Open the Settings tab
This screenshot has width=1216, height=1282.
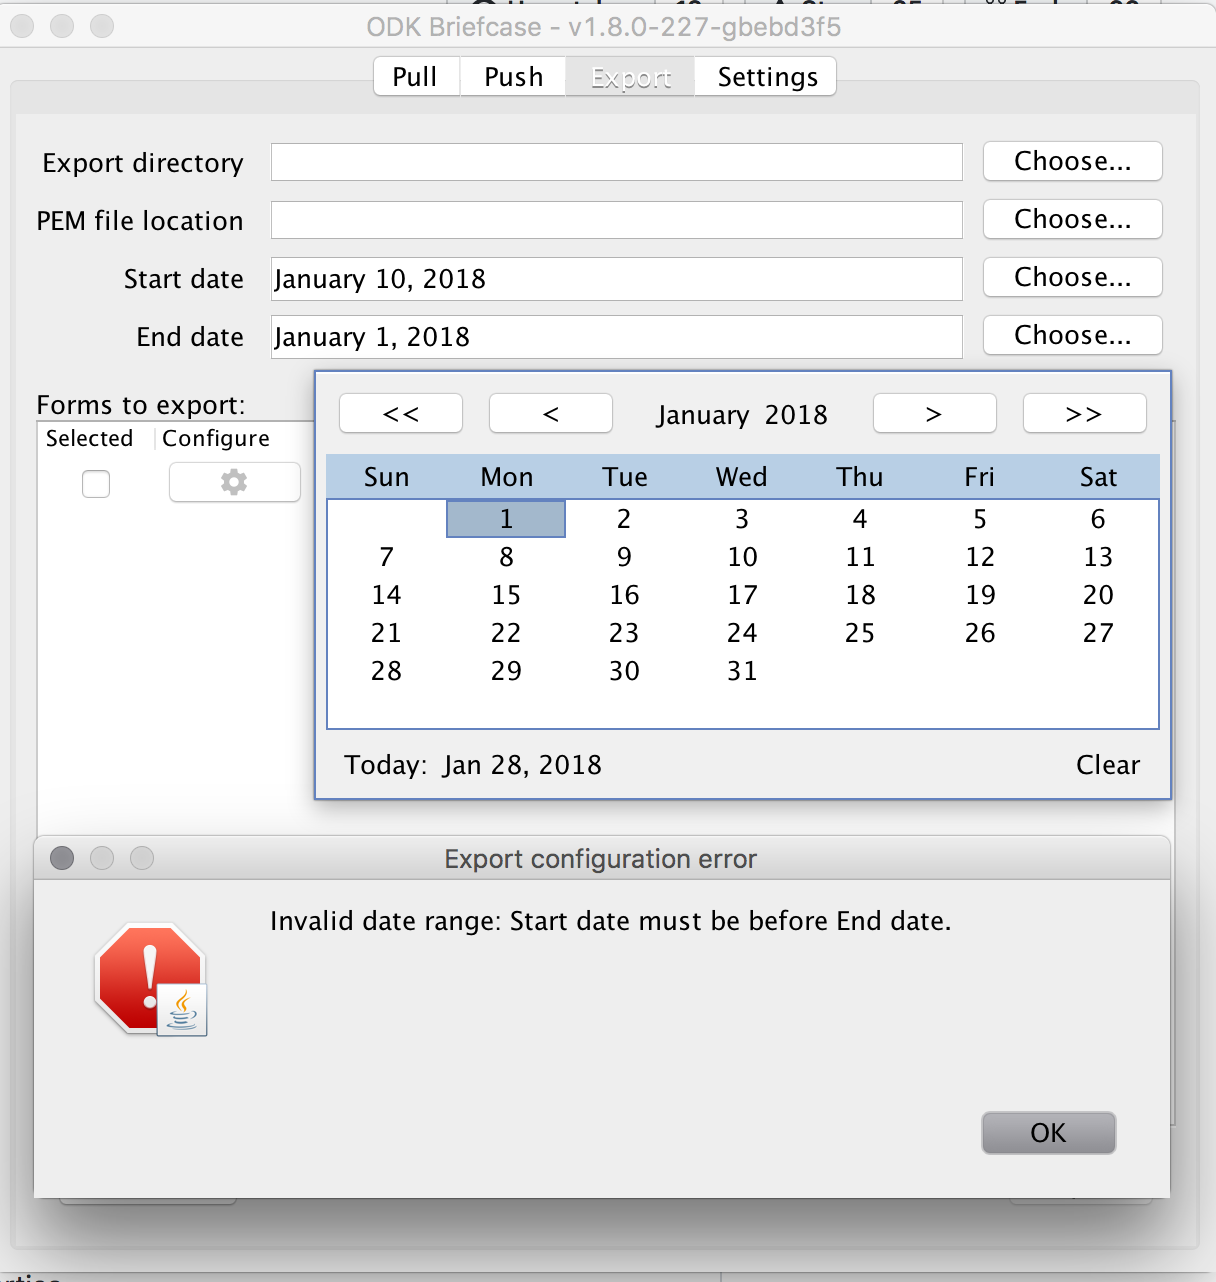coord(765,76)
